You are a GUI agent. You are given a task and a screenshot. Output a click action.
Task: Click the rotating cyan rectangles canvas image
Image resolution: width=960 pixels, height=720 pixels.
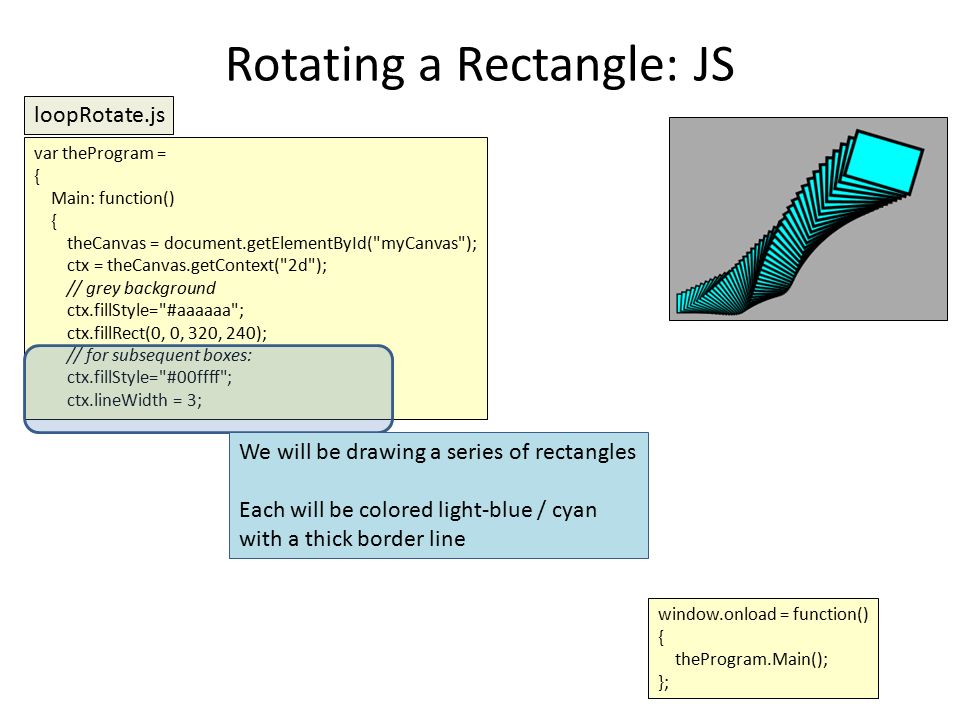(808, 219)
